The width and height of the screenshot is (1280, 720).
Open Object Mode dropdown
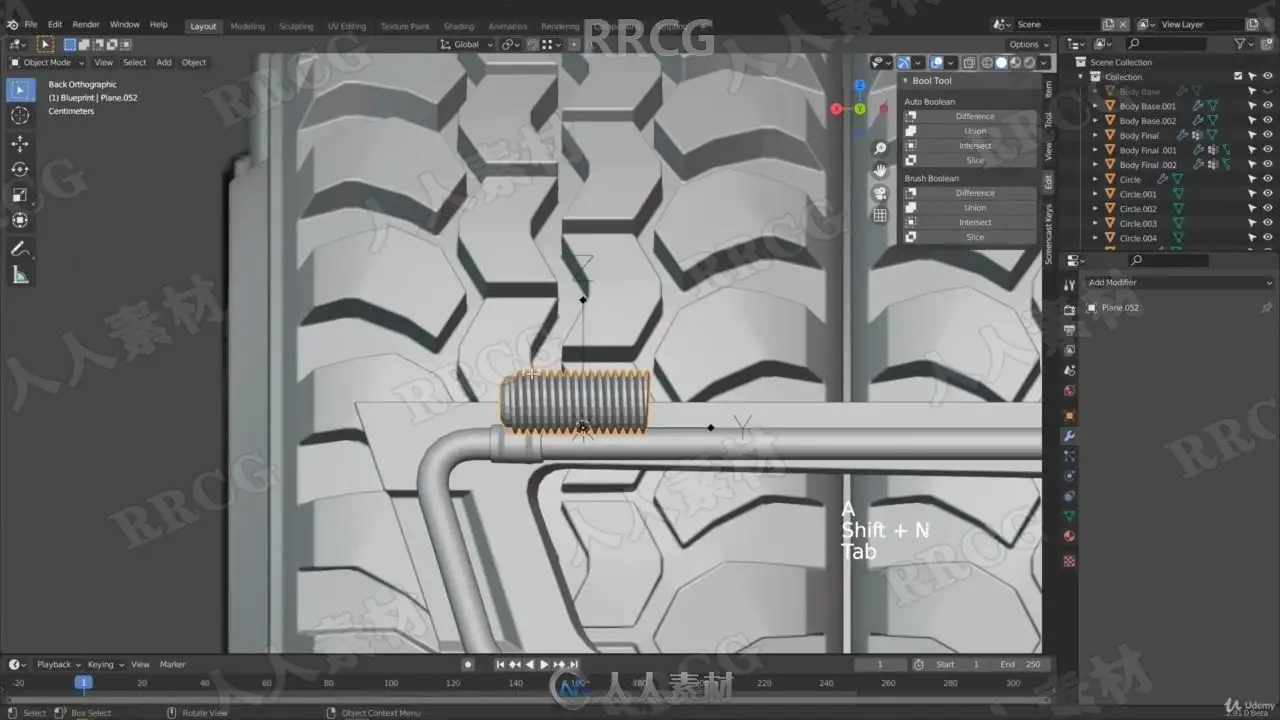[x=47, y=62]
